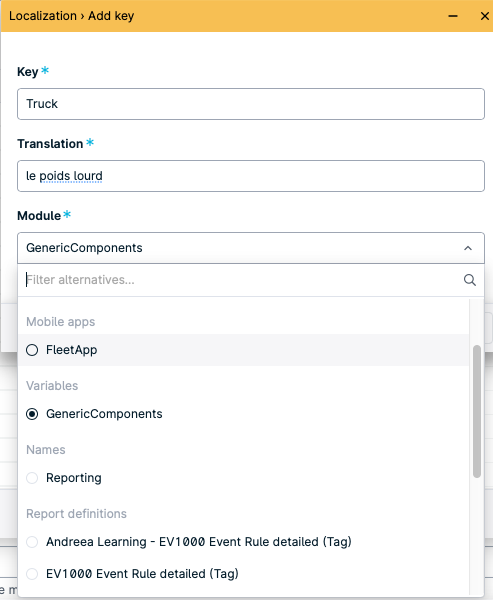Click the Localization breadcrumb in title bar
This screenshot has width=493, height=600.
43,16
